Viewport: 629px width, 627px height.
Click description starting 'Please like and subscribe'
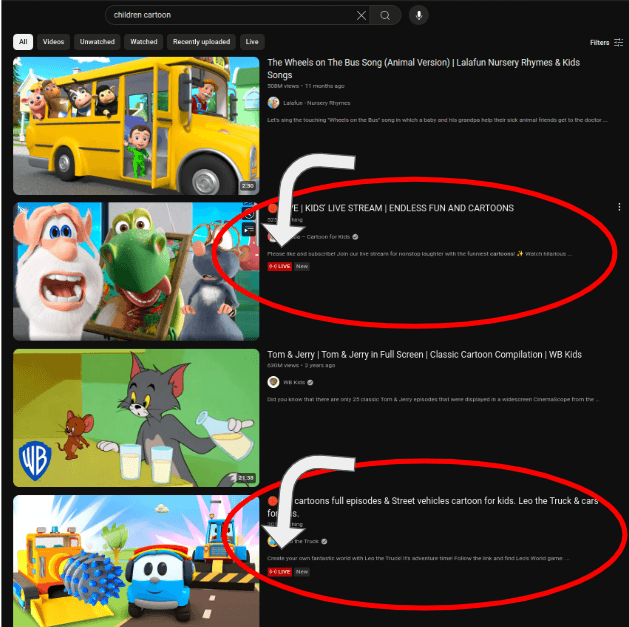(x=420, y=254)
